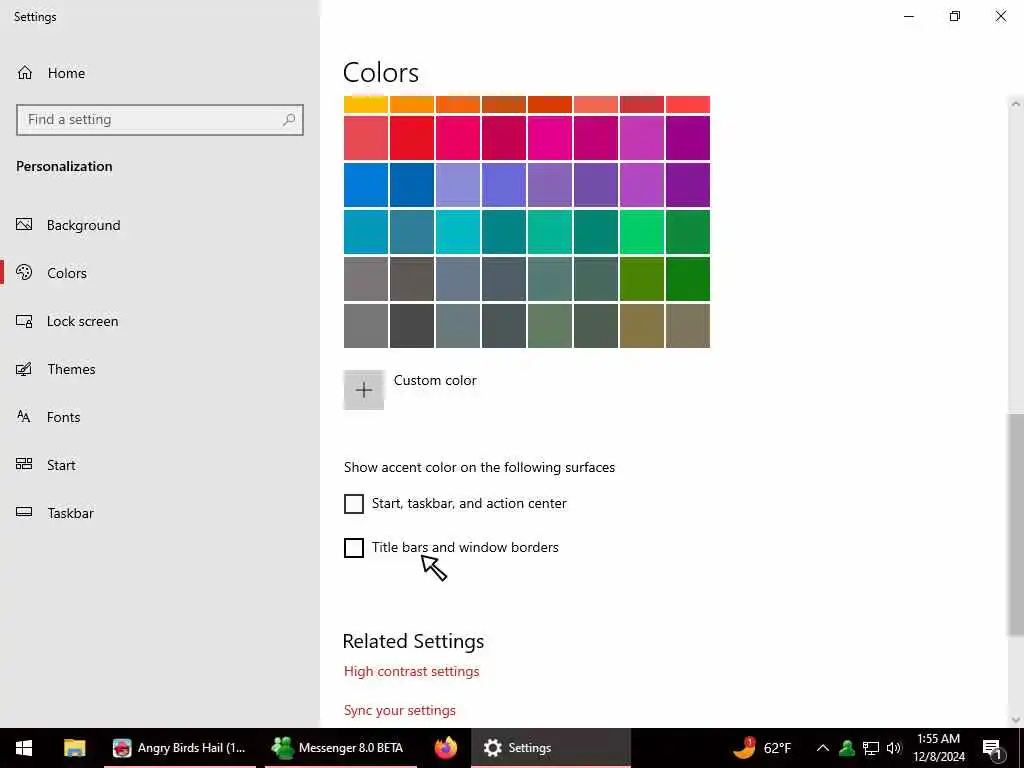Open the Fonts settings page

point(63,417)
